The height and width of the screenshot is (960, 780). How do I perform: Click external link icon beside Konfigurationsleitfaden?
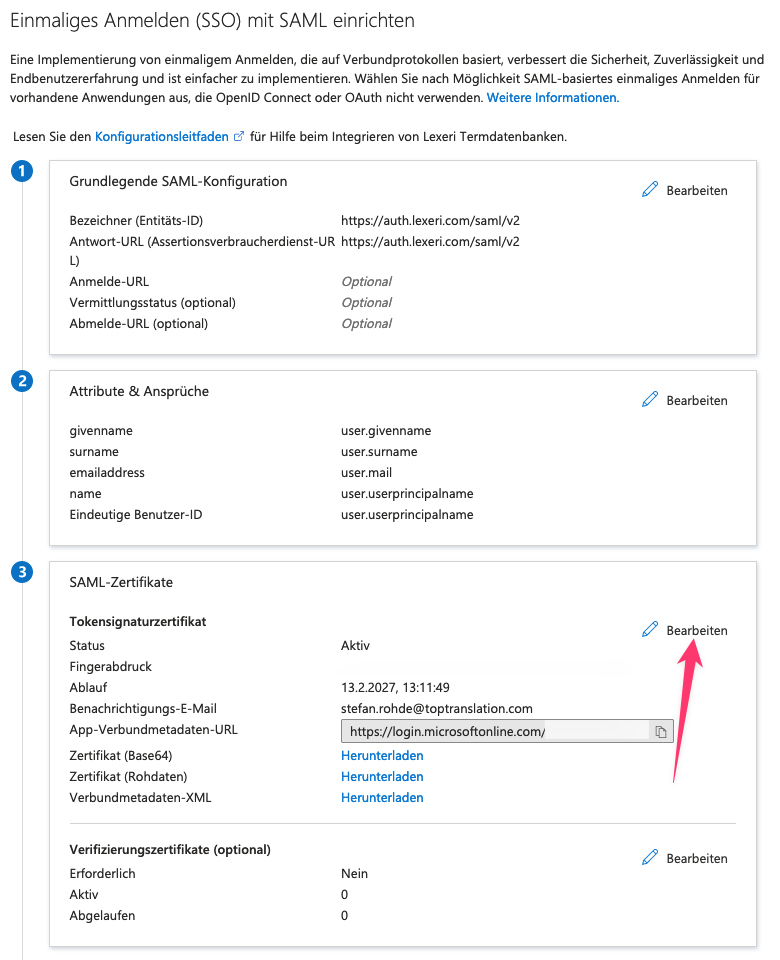239,137
